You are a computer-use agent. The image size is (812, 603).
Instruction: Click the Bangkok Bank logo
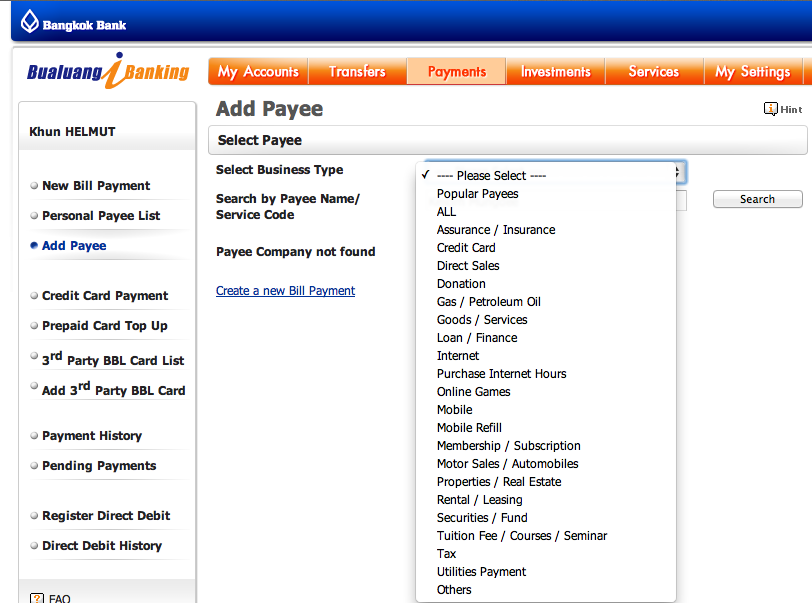[73, 23]
